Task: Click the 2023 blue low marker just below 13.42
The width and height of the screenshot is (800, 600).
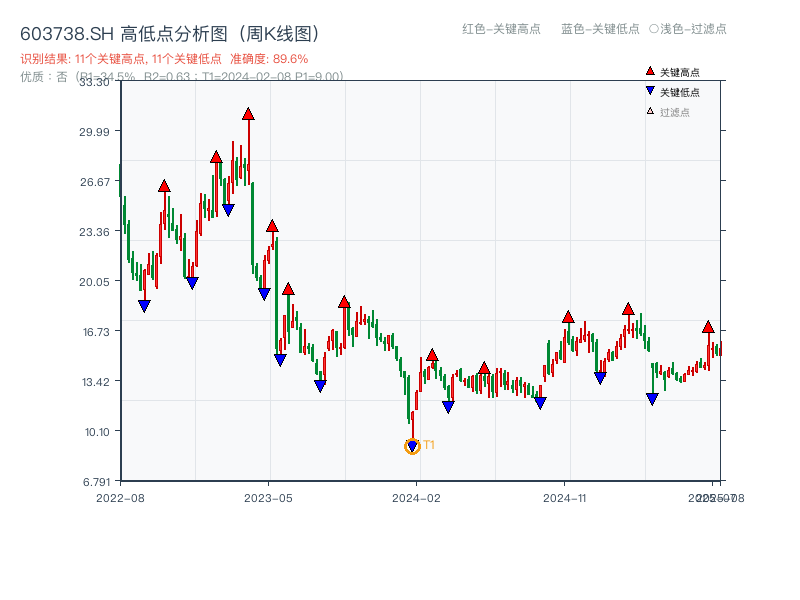Action: point(320,386)
